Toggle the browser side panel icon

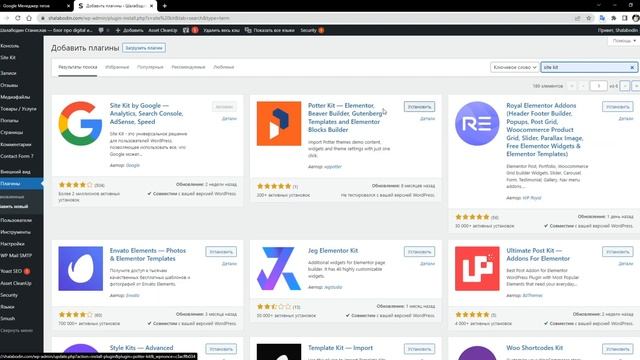tap(624, 18)
